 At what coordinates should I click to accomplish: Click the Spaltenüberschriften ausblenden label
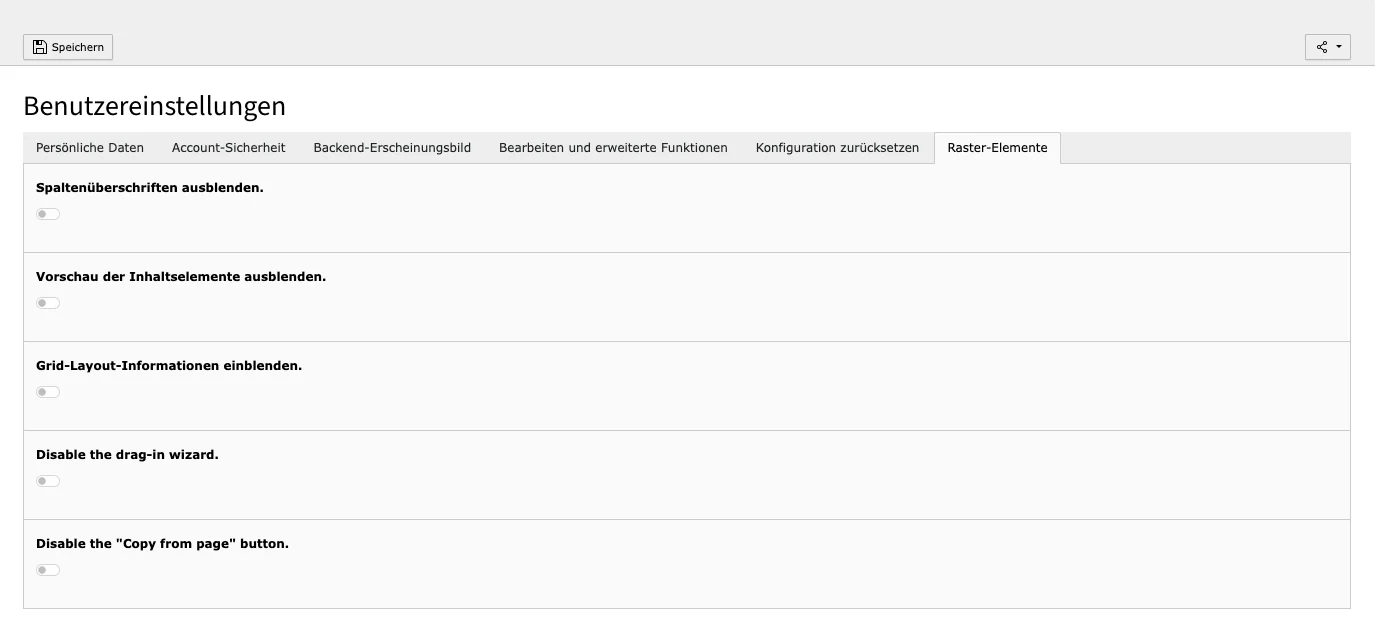tap(149, 187)
